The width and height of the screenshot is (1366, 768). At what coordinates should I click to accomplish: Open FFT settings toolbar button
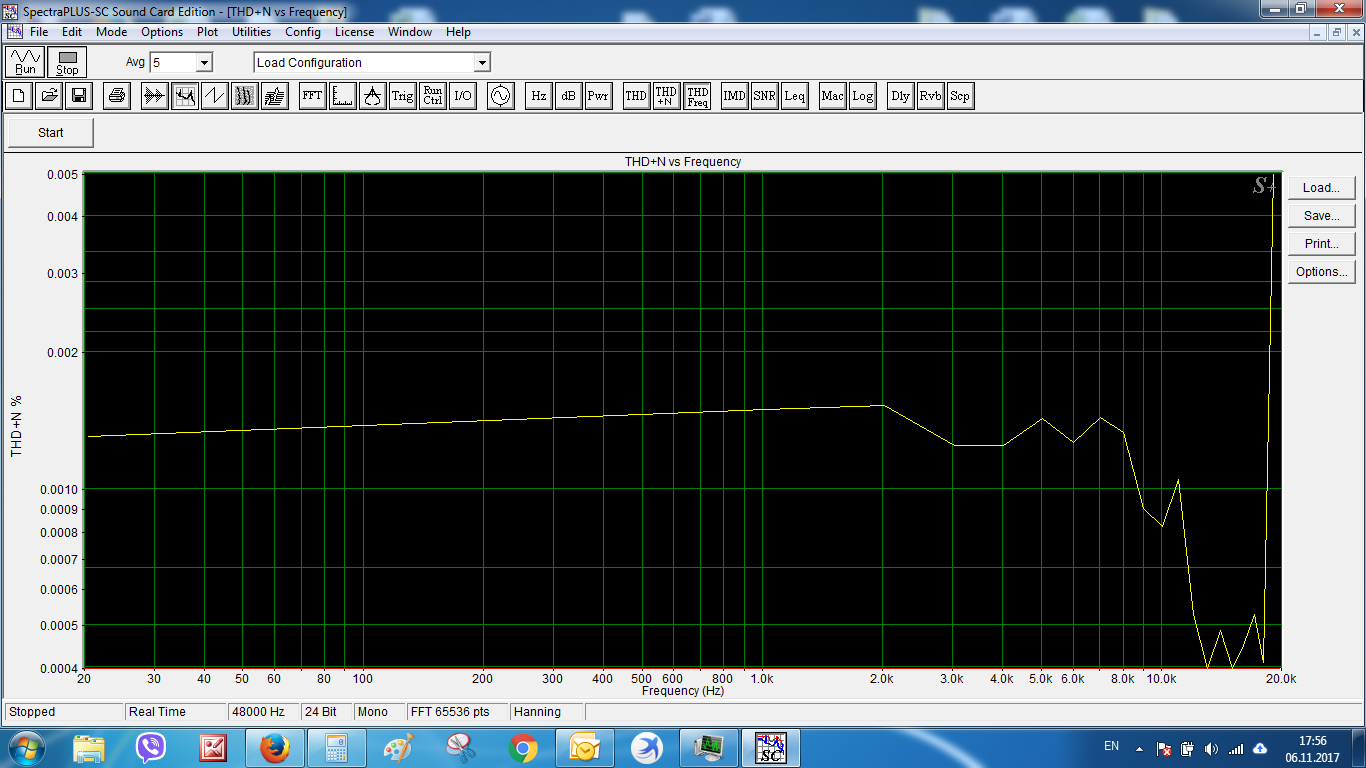click(x=313, y=96)
